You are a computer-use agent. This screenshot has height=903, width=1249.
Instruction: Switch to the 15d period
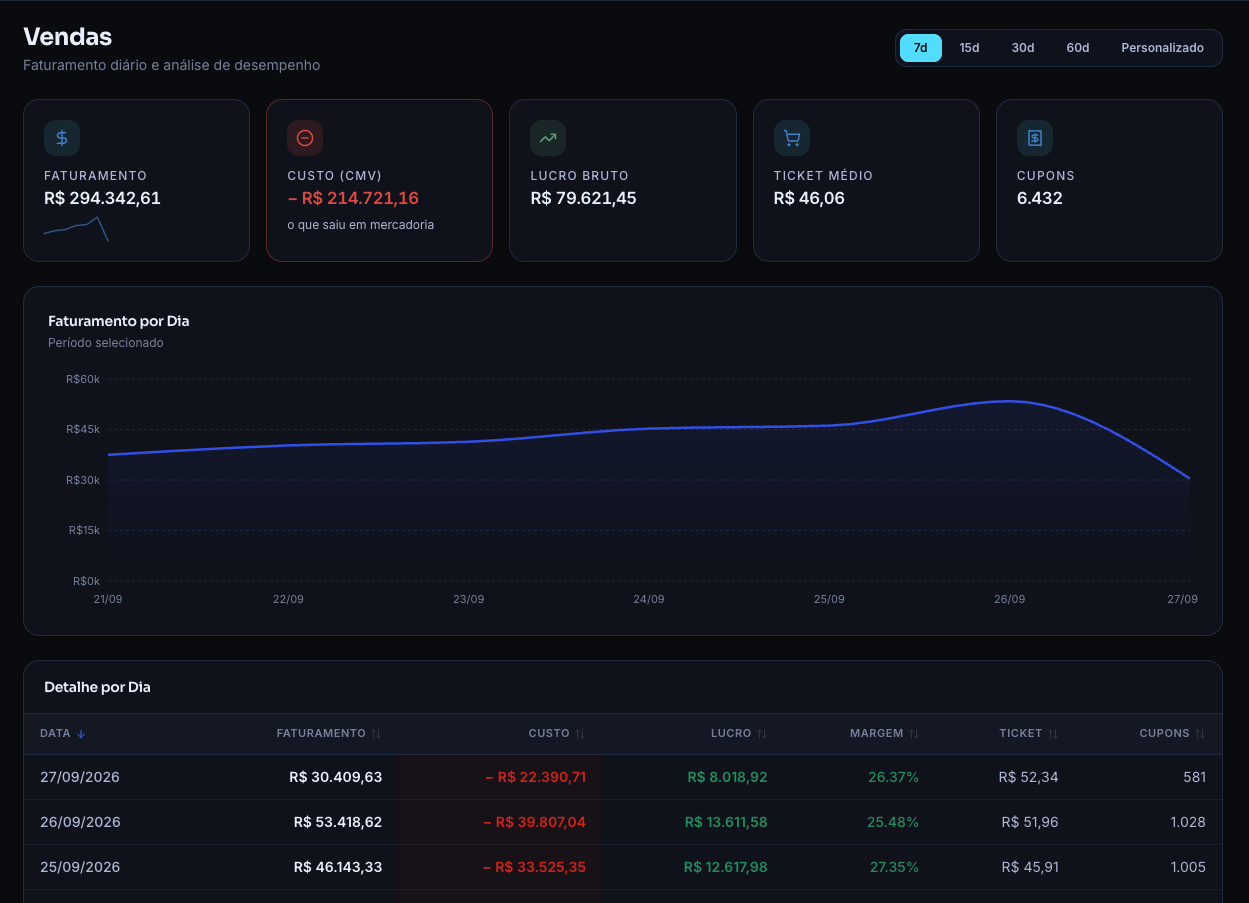click(970, 48)
